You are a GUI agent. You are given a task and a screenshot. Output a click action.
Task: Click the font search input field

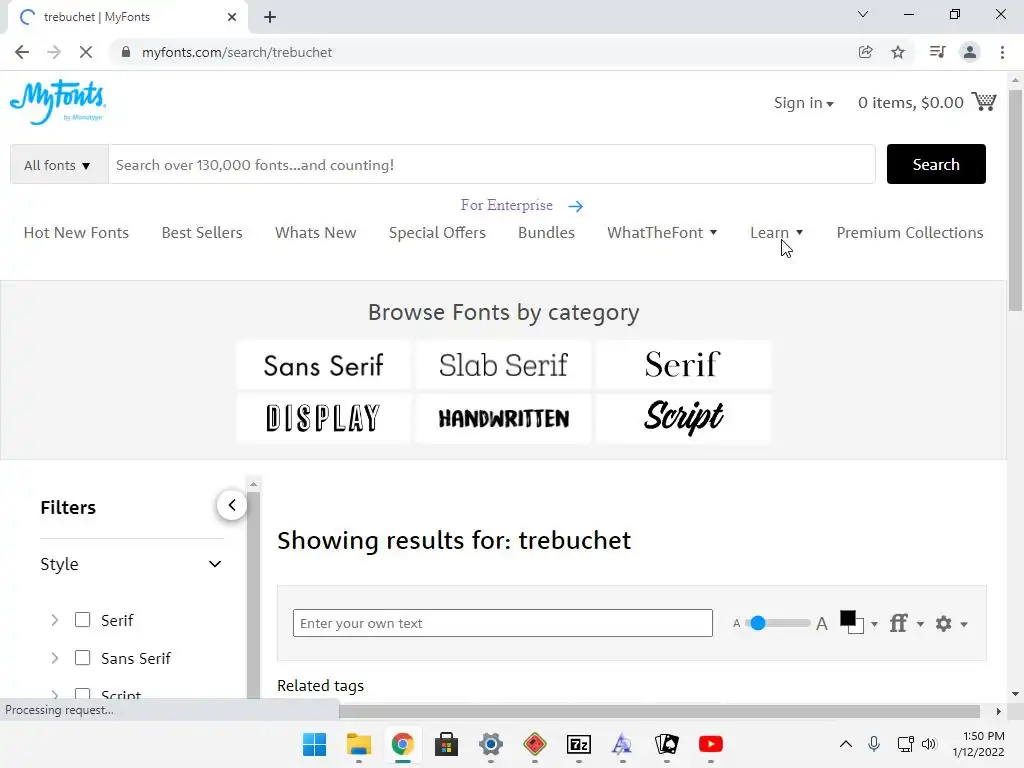(x=492, y=165)
